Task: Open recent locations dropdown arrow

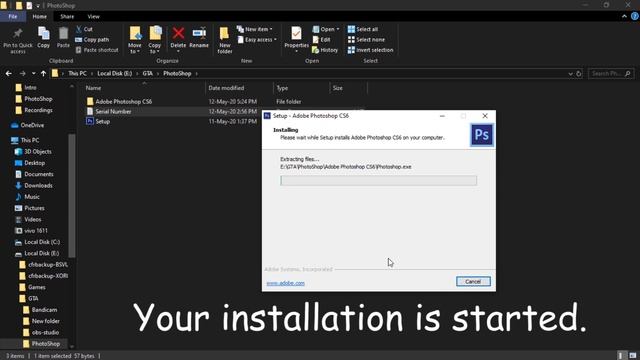Action: click(x=33, y=73)
